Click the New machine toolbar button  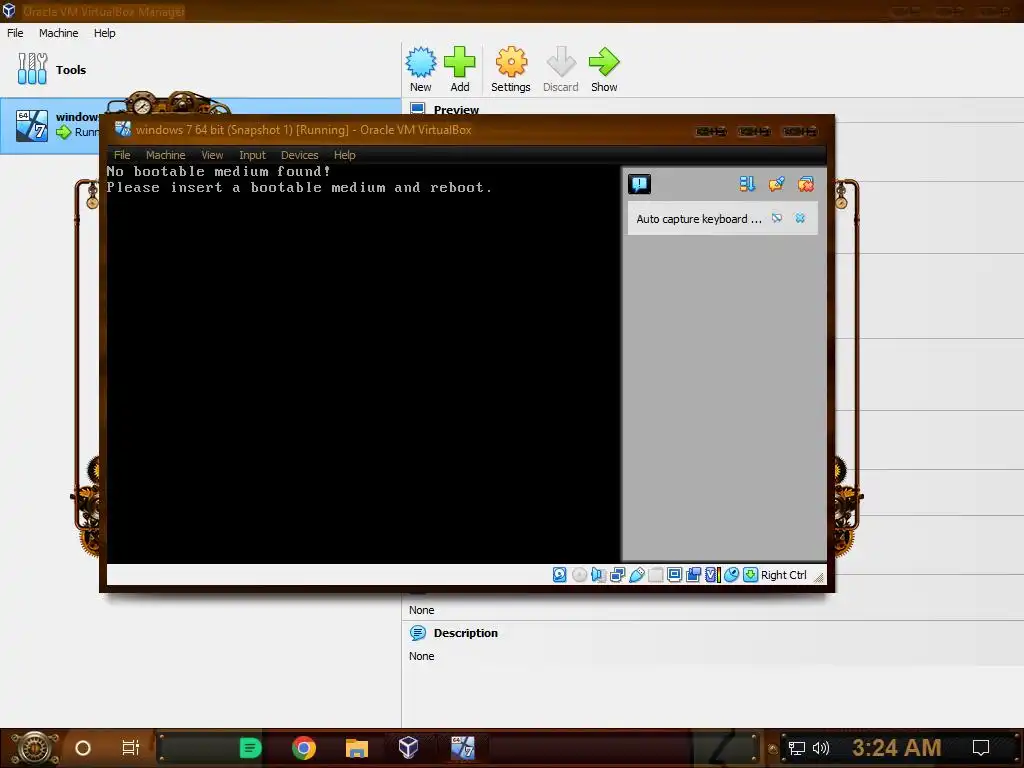coord(421,69)
